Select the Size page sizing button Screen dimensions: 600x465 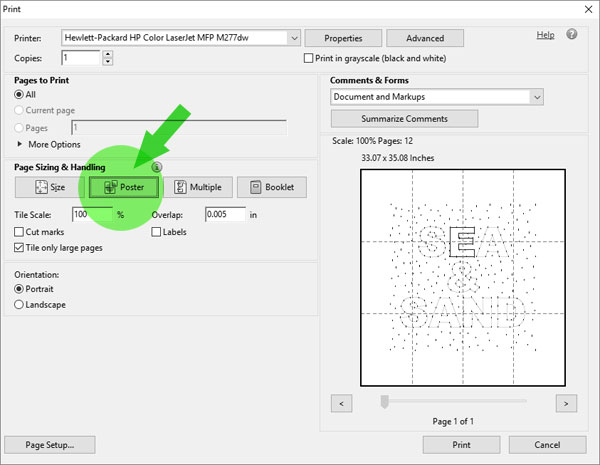(x=50, y=187)
